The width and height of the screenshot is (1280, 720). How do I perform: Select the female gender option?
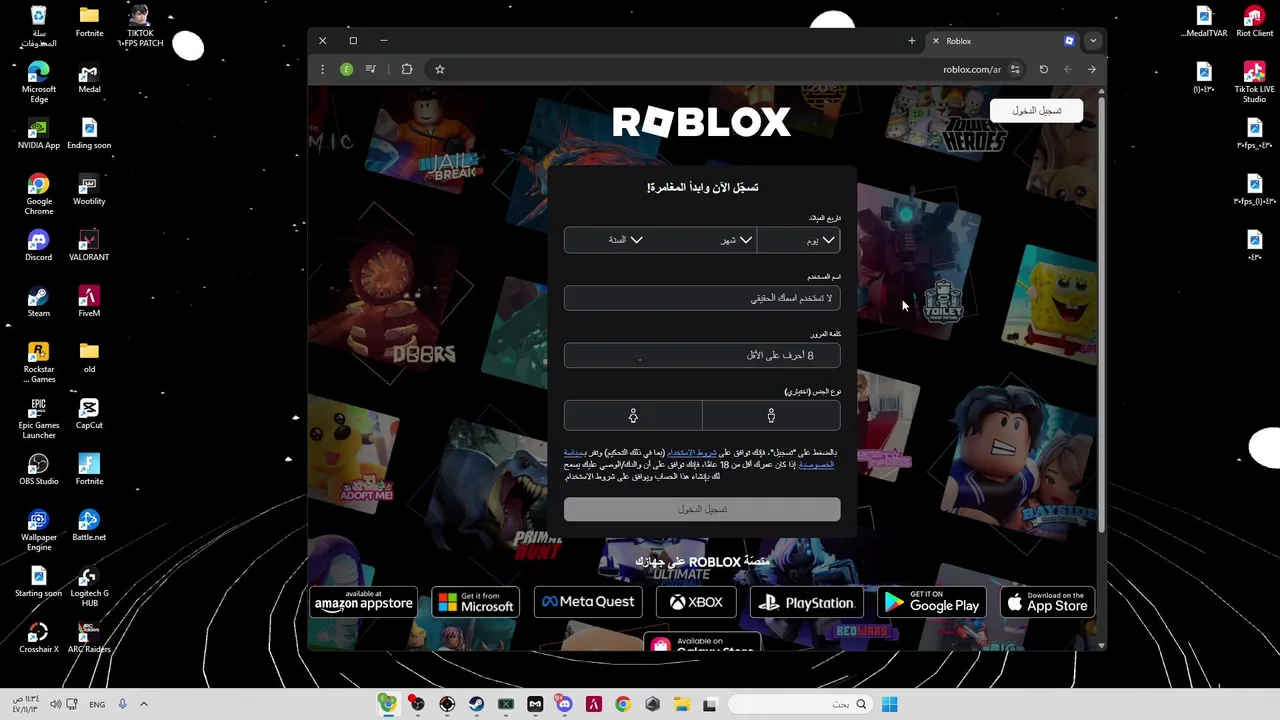[633, 415]
